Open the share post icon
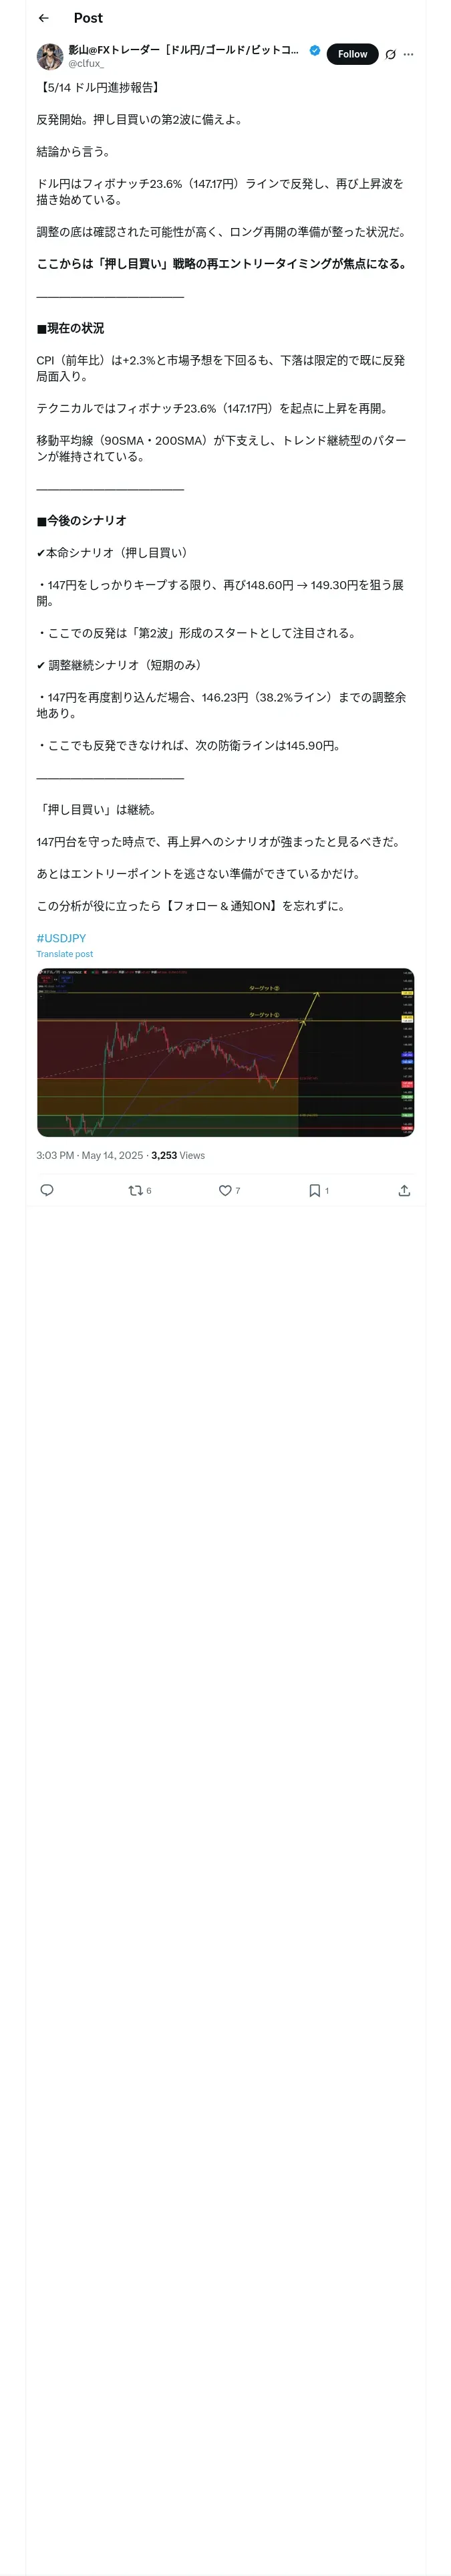451x2576 pixels. 404,1190
